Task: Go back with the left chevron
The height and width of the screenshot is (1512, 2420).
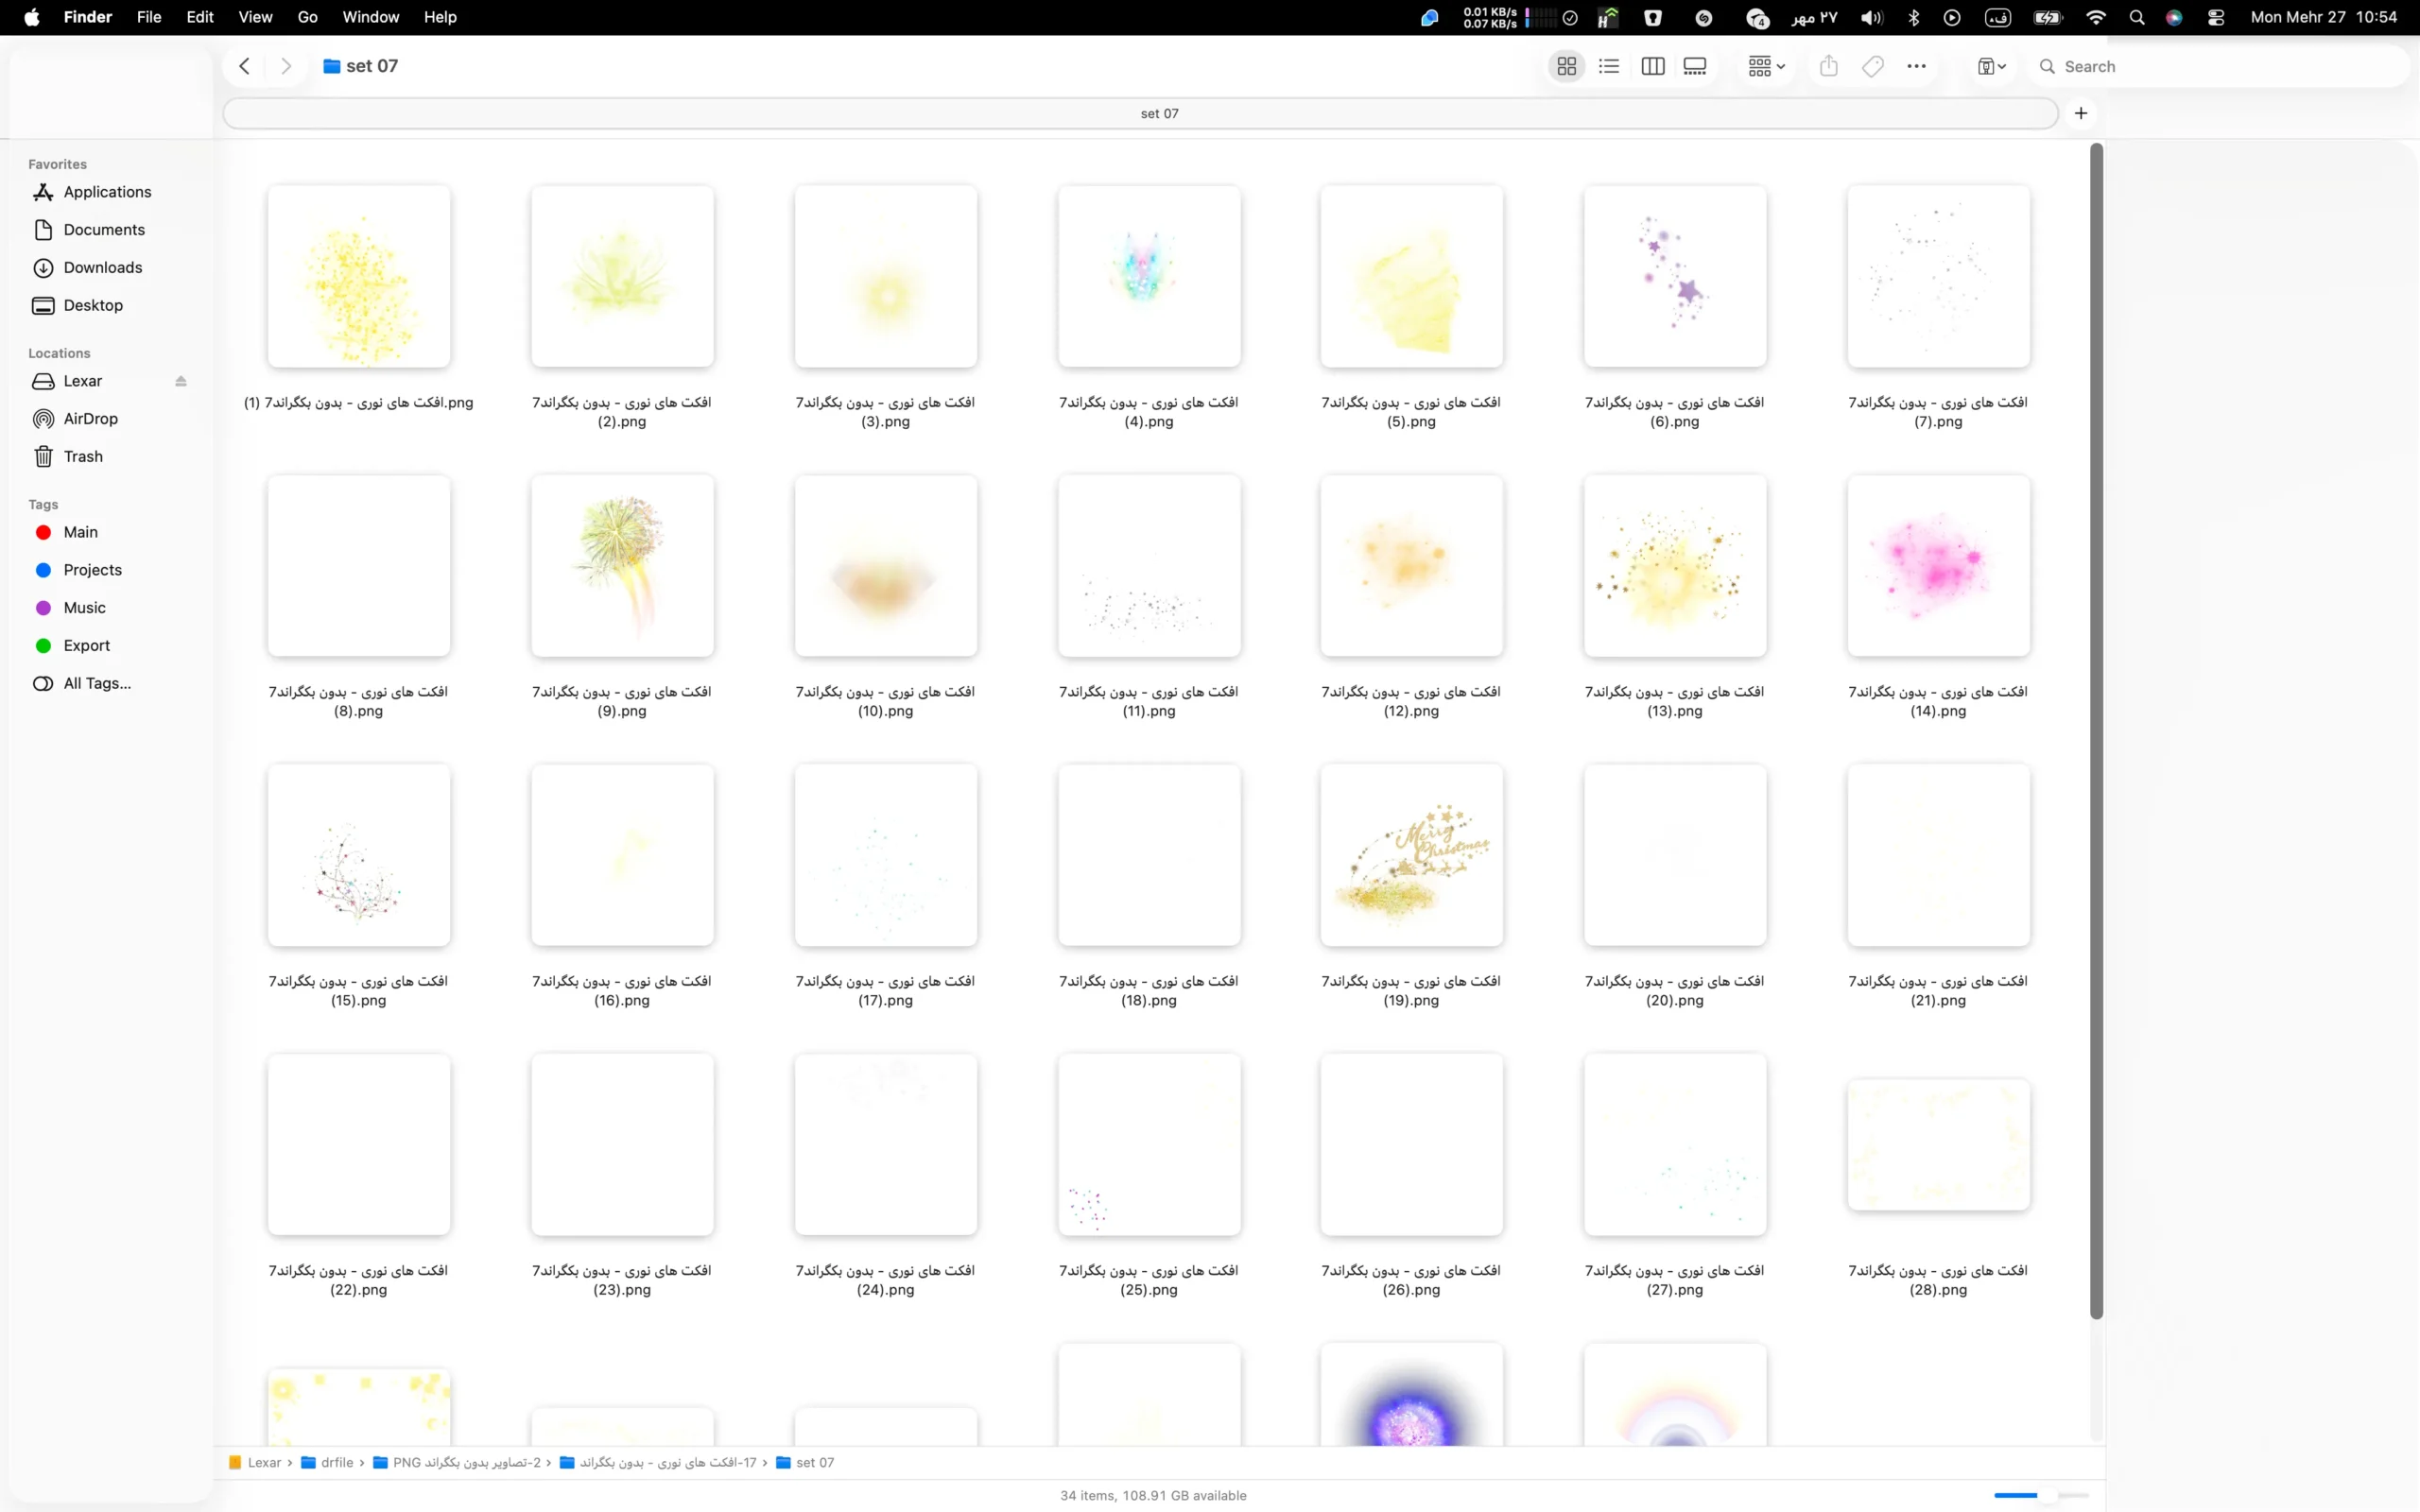Action: click(x=244, y=66)
